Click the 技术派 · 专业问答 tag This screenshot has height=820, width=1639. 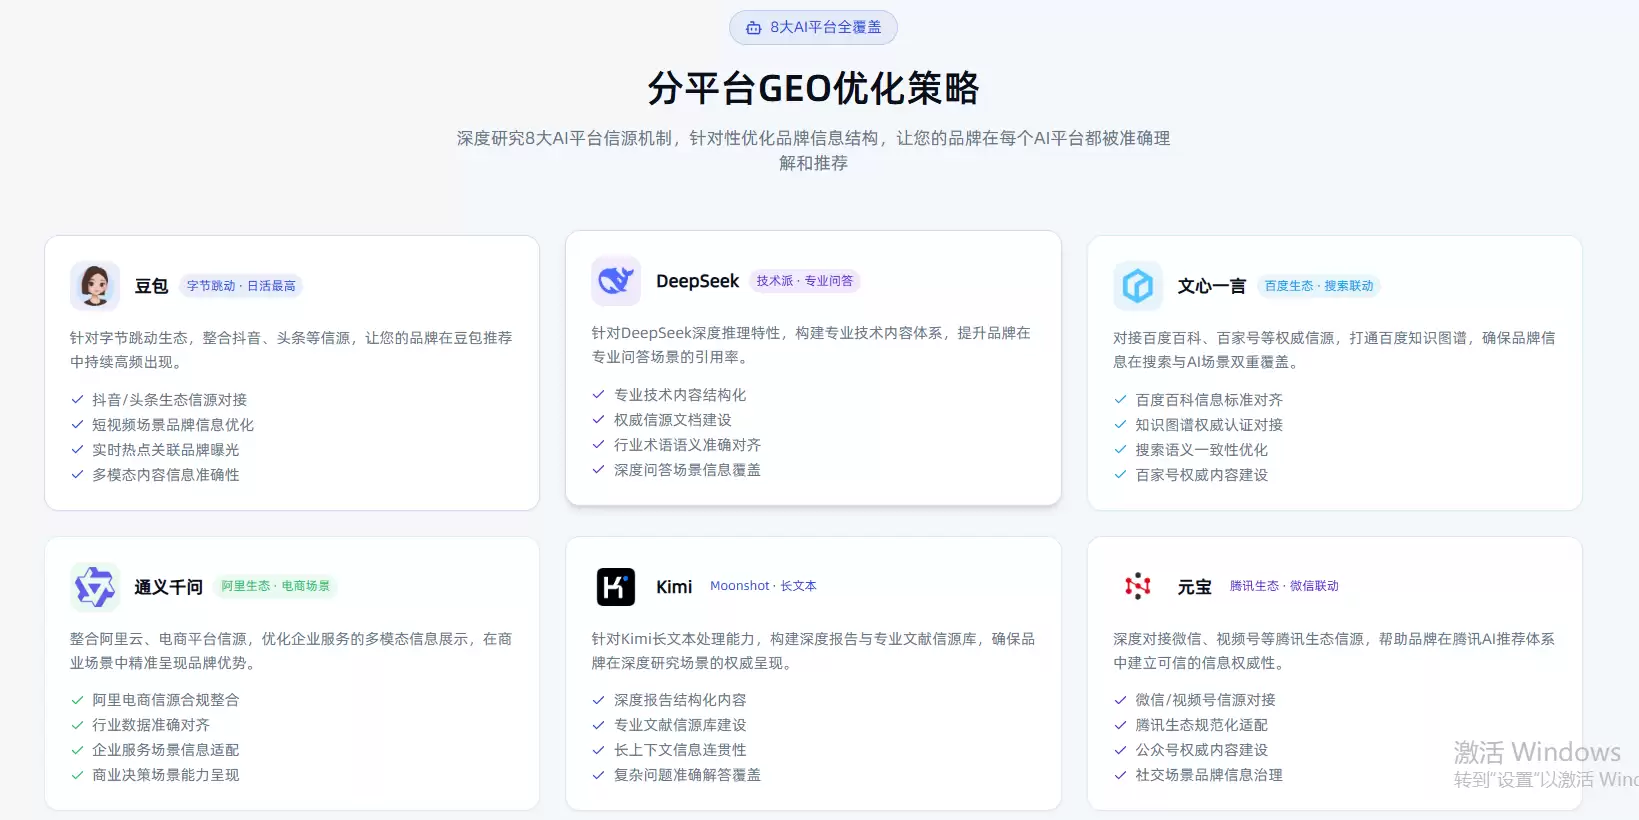click(805, 281)
